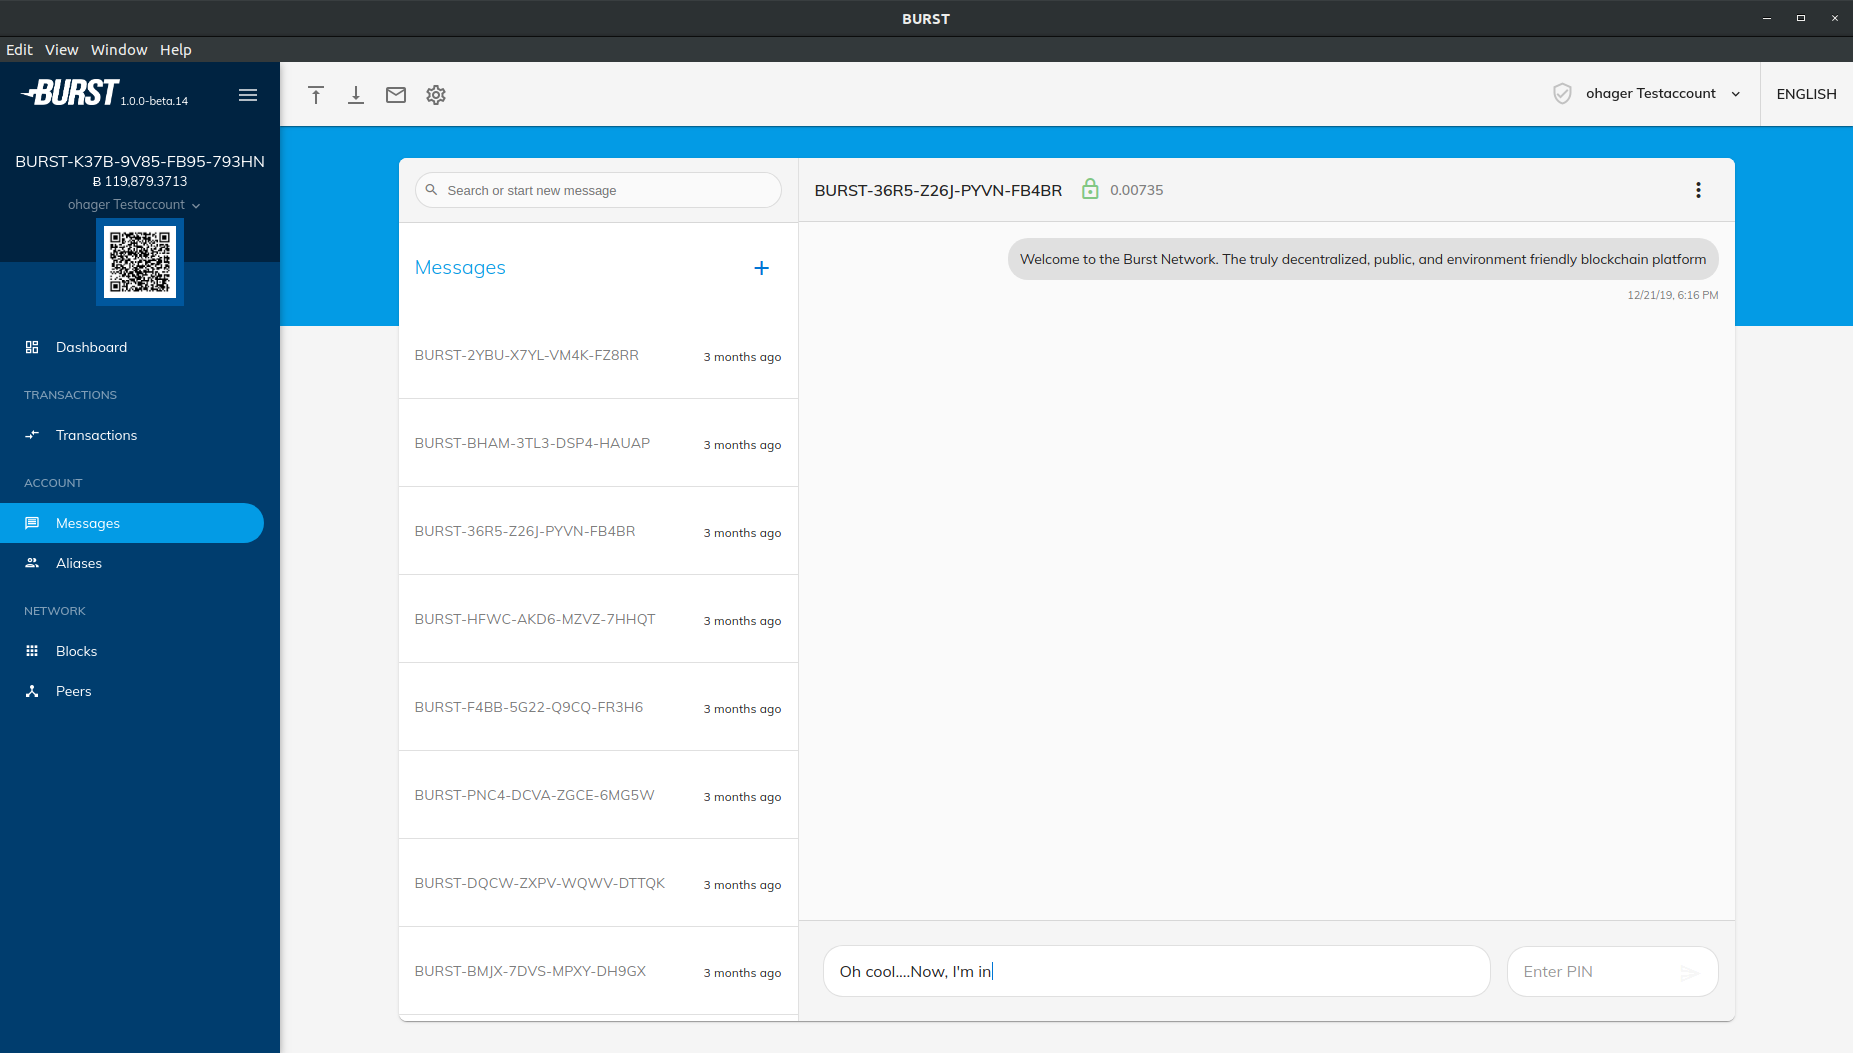This screenshot has height=1053, width=1853.
Task: Click the Aliases people icon
Action: [x=32, y=563]
